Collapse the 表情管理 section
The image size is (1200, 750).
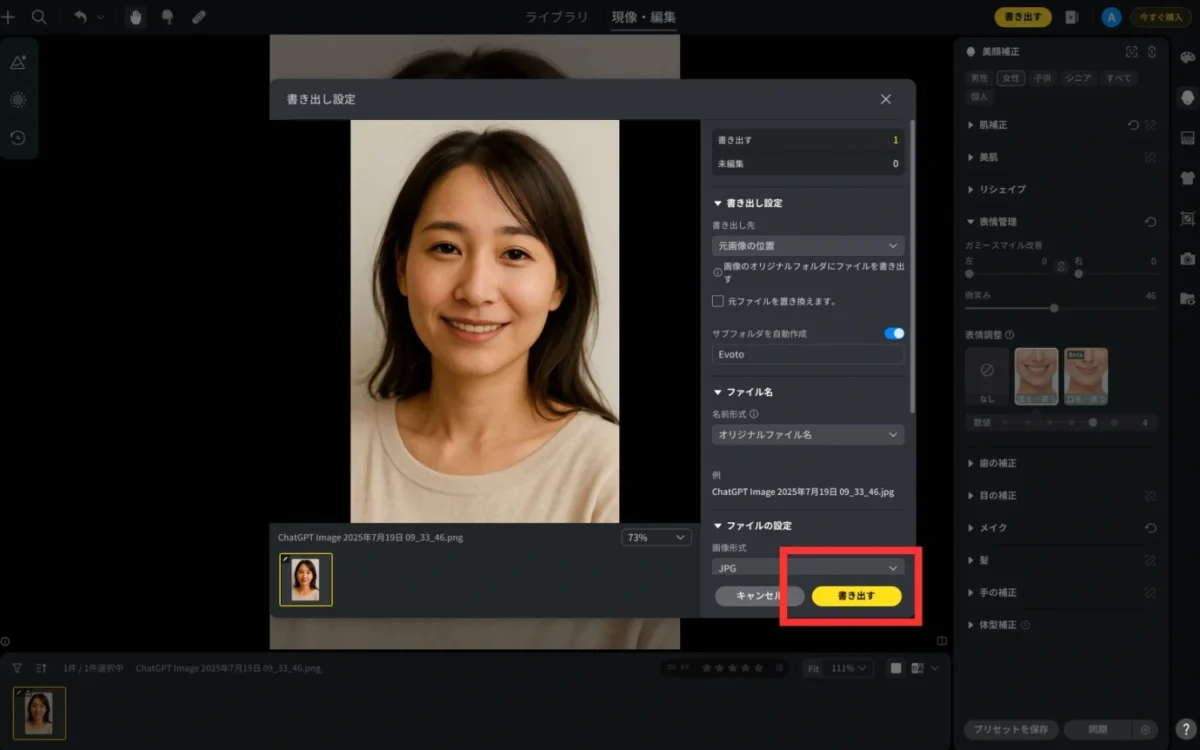point(992,222)
